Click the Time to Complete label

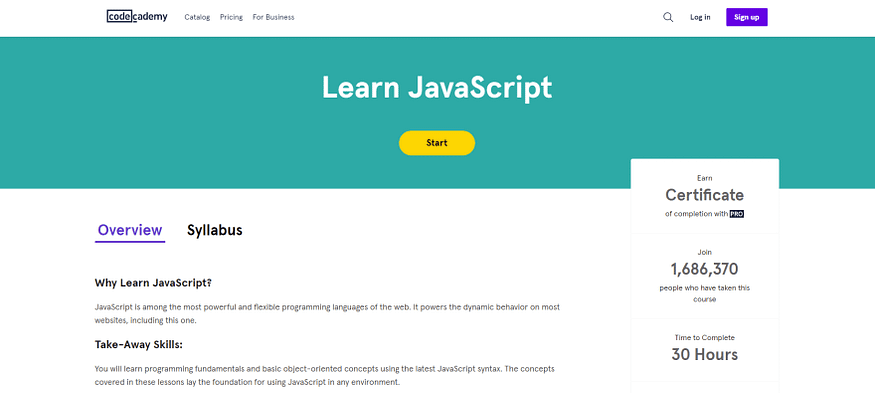tap(704, 338)
